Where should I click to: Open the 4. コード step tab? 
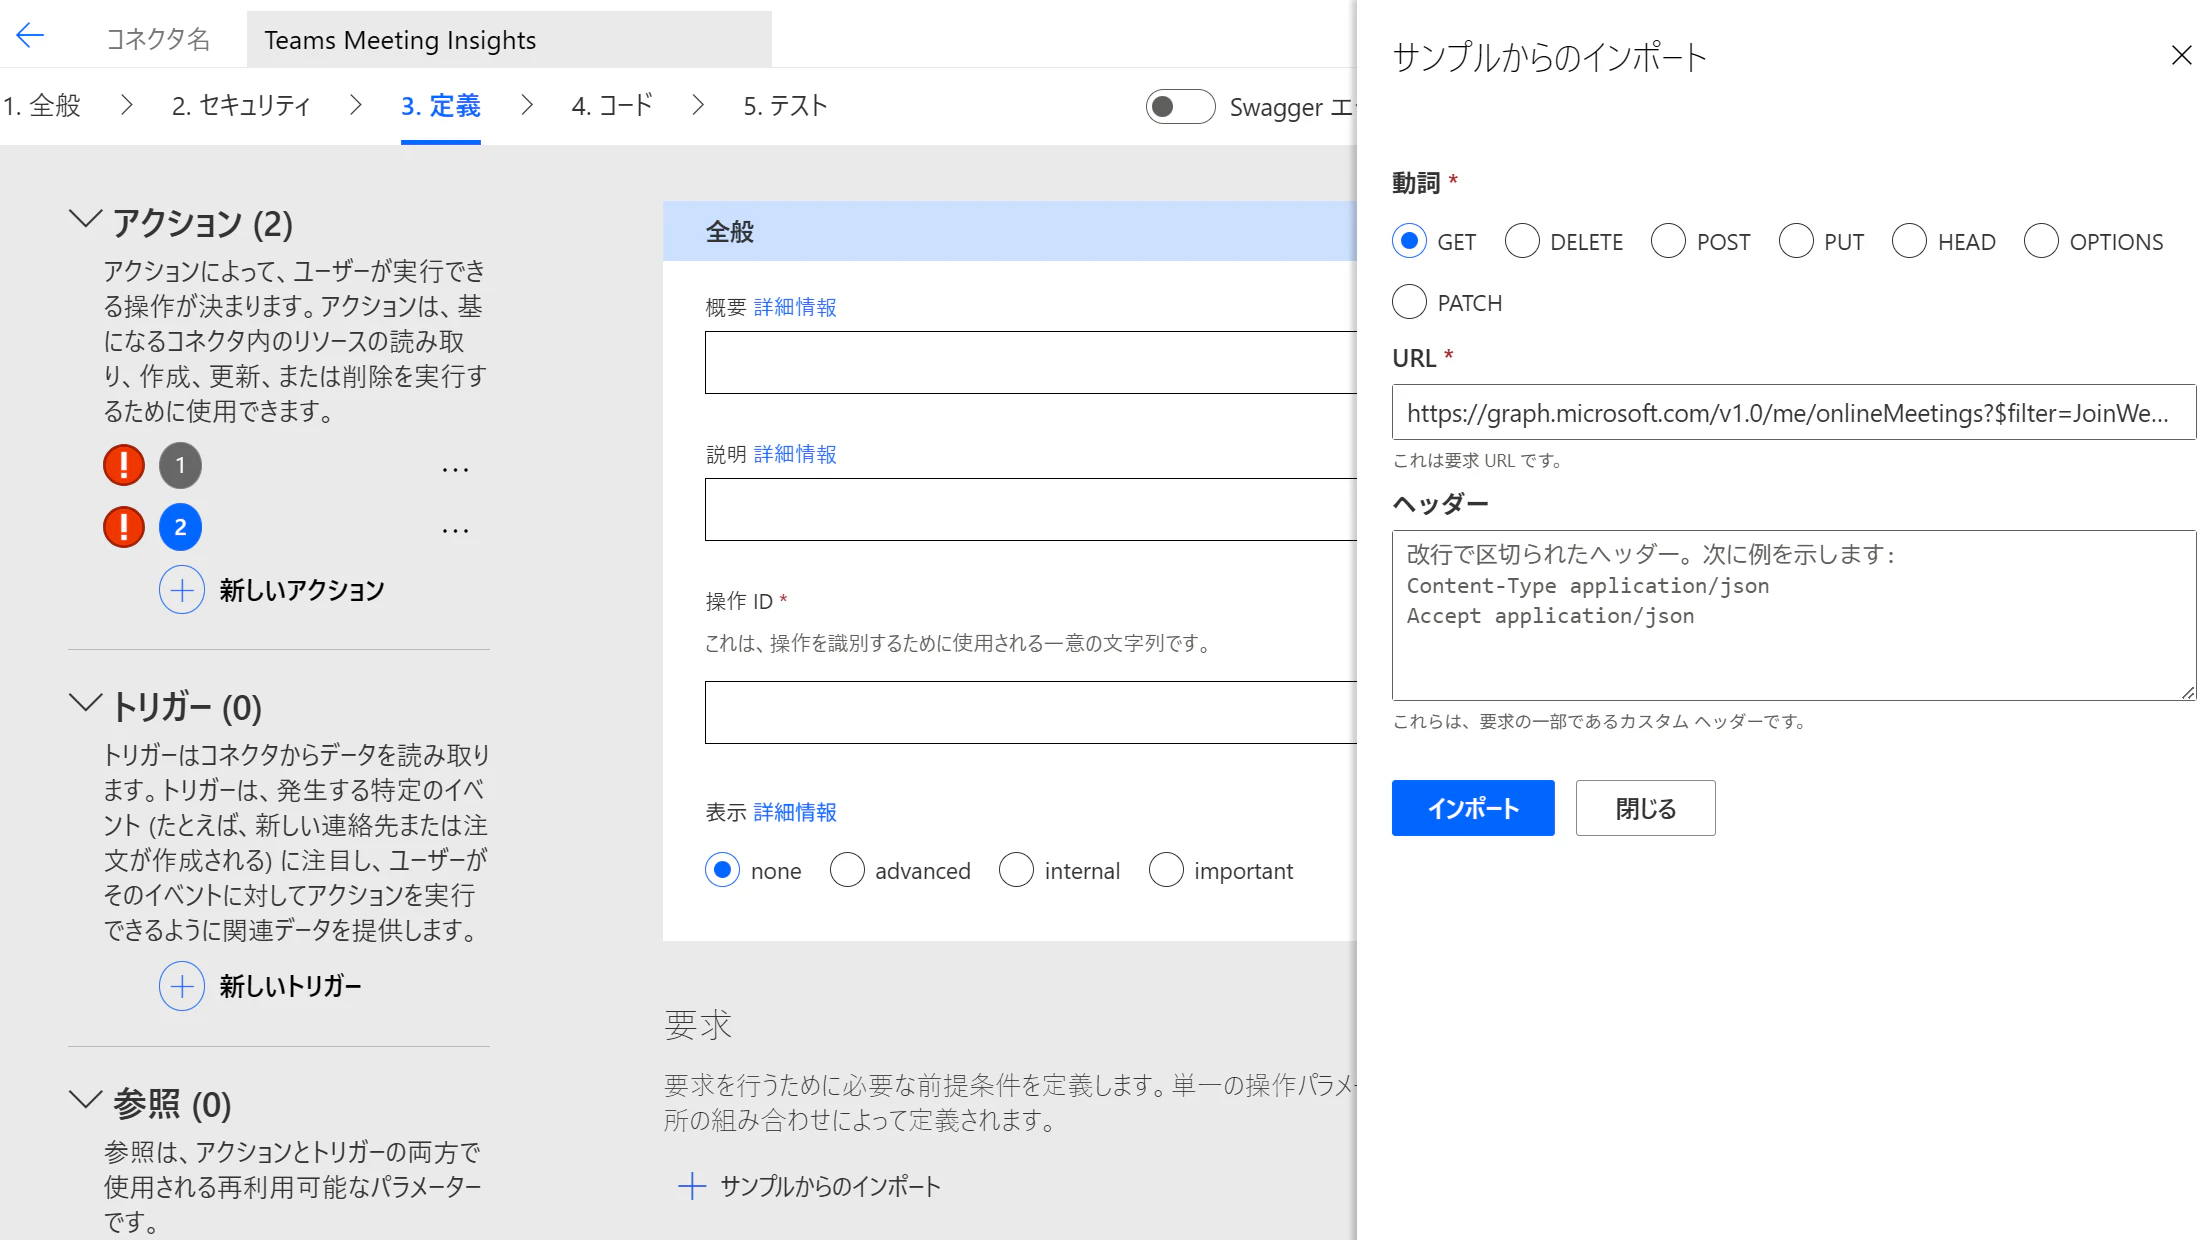pos(612,105)
